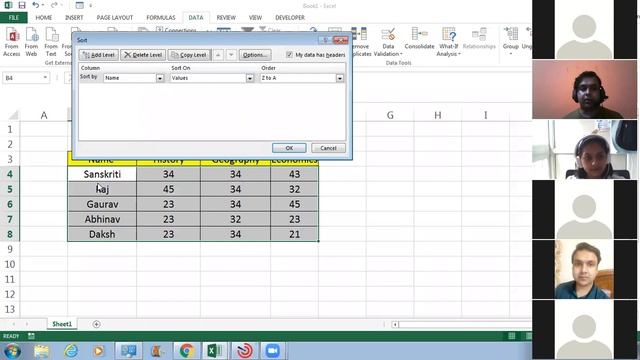Open Windows Start menu
640x360 pixels.
(x=13, y=351)
